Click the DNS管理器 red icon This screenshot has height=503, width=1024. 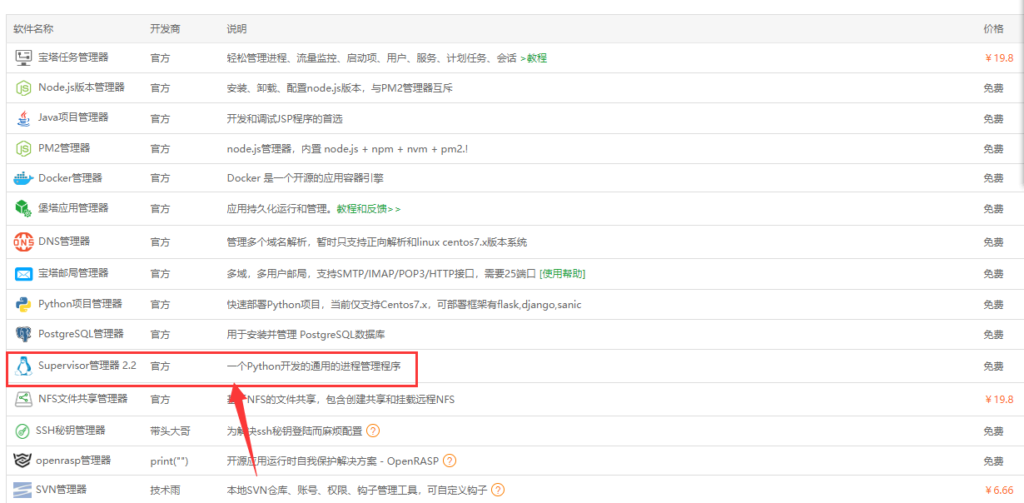pos(24,242)
